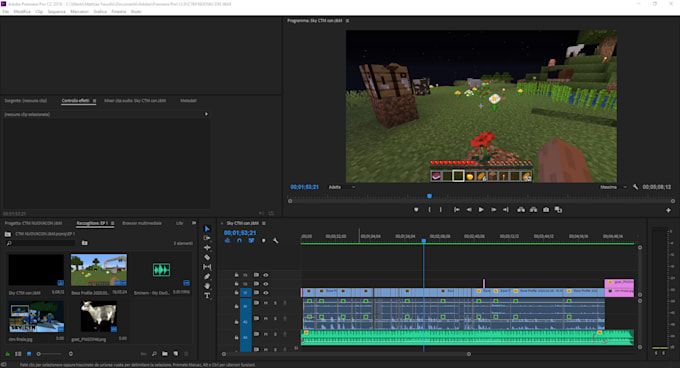The width and height of the screenshot is (680, 368).
Task: Add marker in timeline panel
Action: (x=263, y=241)
